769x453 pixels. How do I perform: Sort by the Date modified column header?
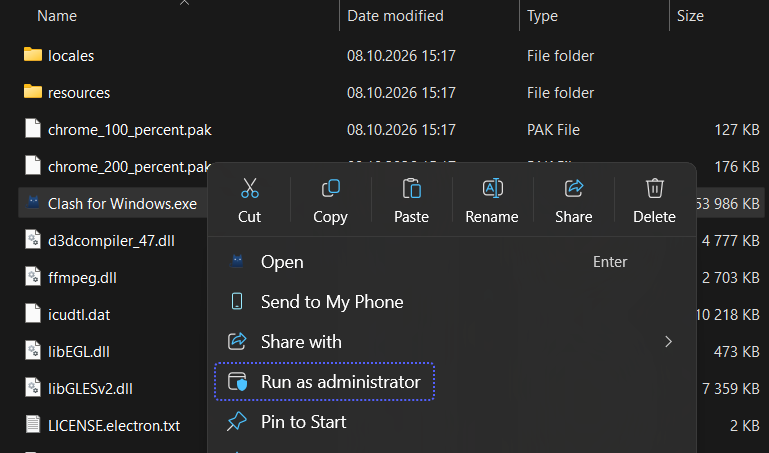395,16
